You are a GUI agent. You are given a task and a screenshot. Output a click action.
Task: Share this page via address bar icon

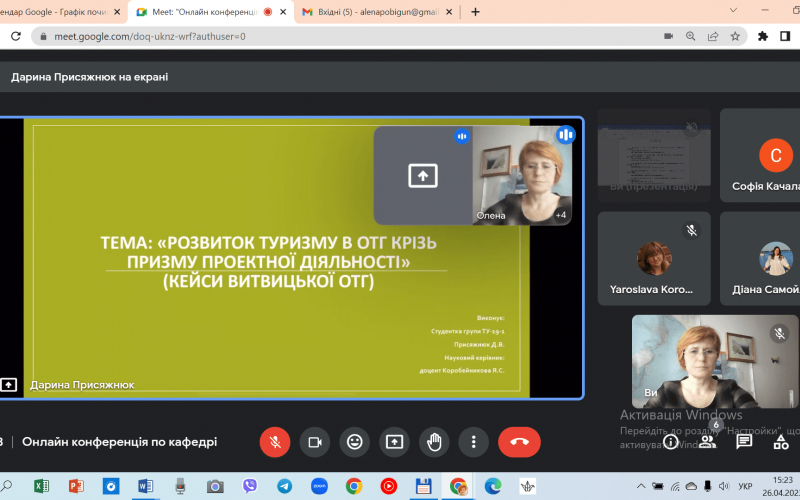713,36
